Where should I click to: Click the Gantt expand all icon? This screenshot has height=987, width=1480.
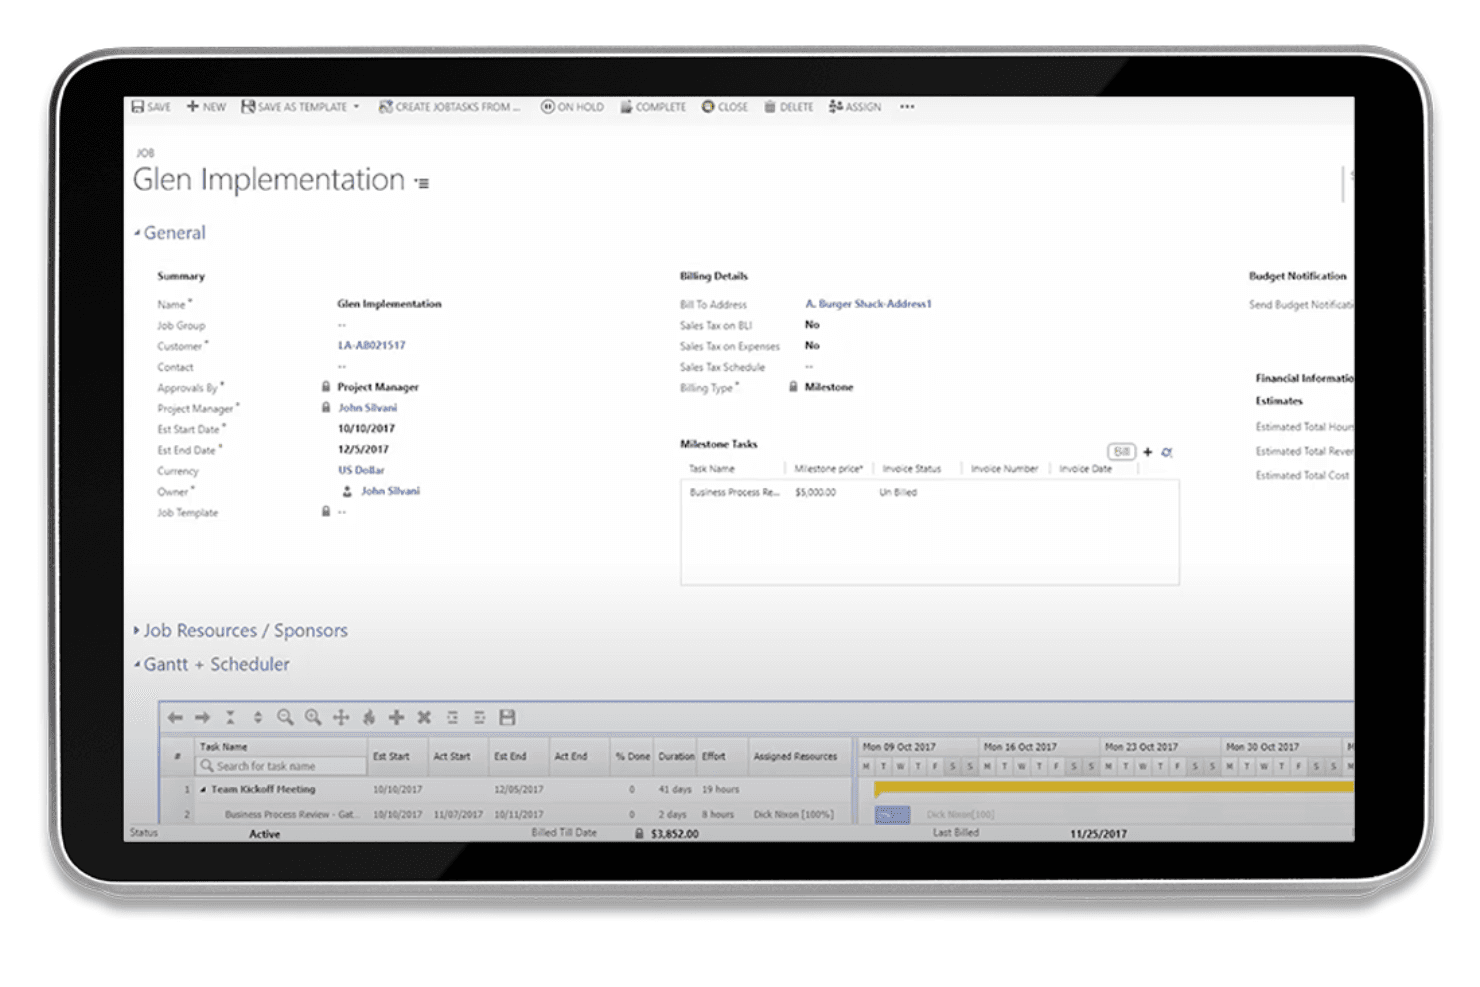(x=258, y=717)
